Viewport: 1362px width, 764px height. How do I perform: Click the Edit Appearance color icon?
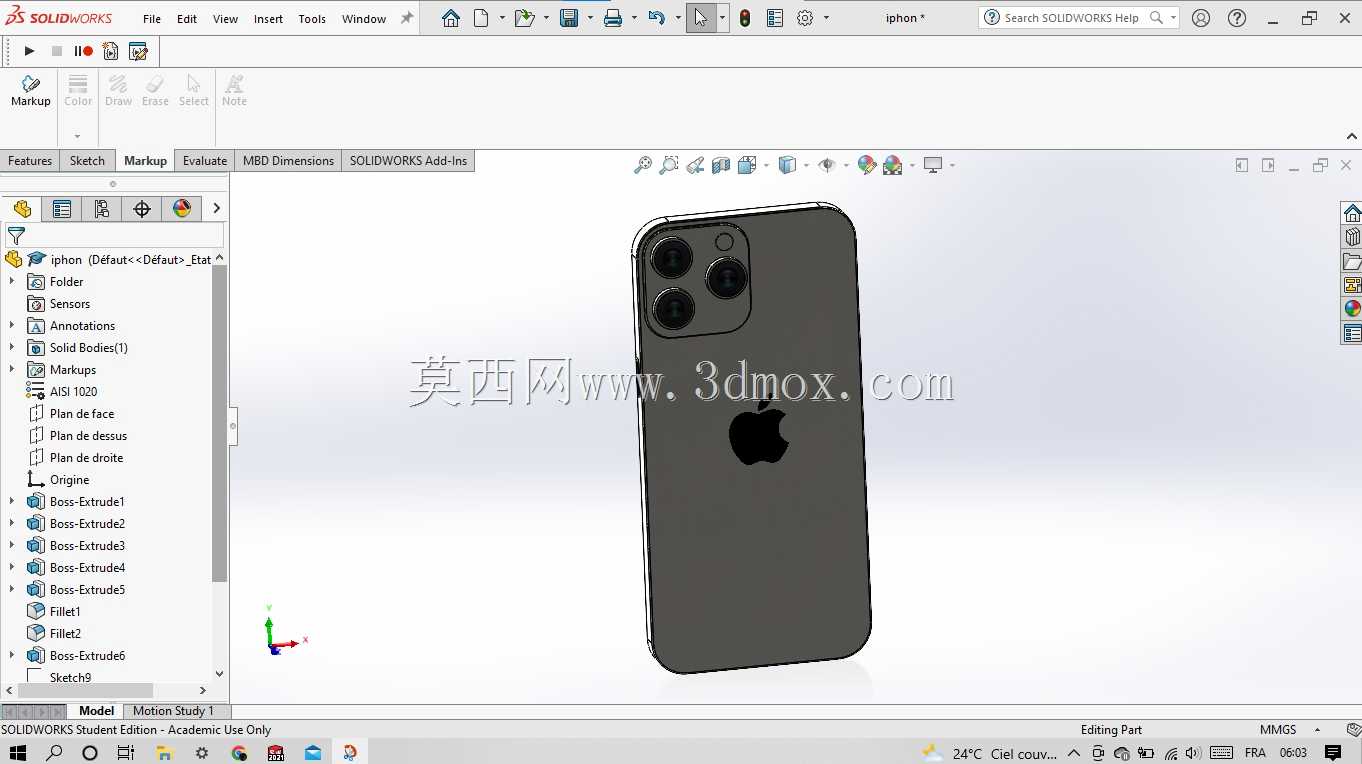tap(867, 165)
